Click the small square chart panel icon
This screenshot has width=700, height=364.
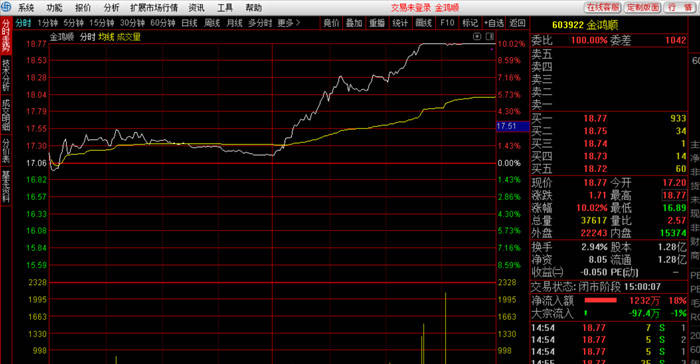coord(477,36)
